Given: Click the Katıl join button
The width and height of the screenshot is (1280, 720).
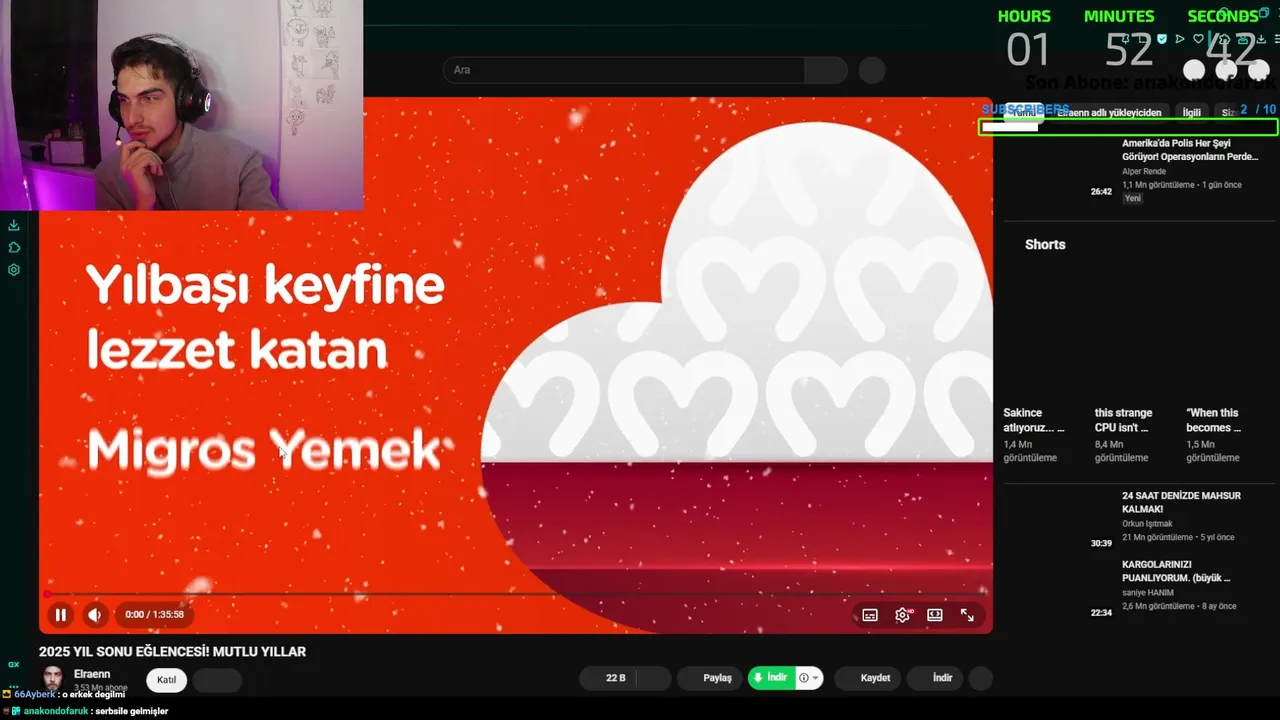Looking at the screenshot, I should click(167, 680).
